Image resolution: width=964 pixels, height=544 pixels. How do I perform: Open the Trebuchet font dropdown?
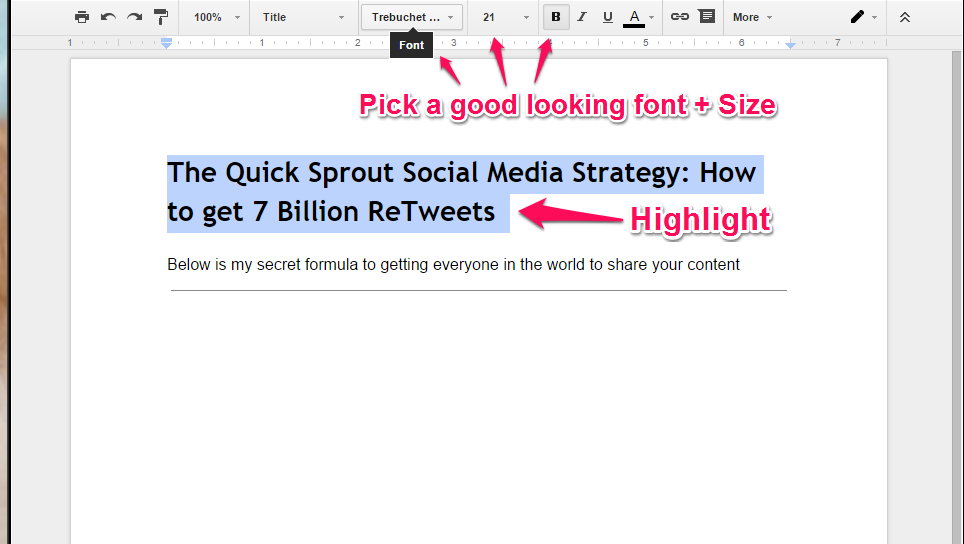(x=412, y=17)
